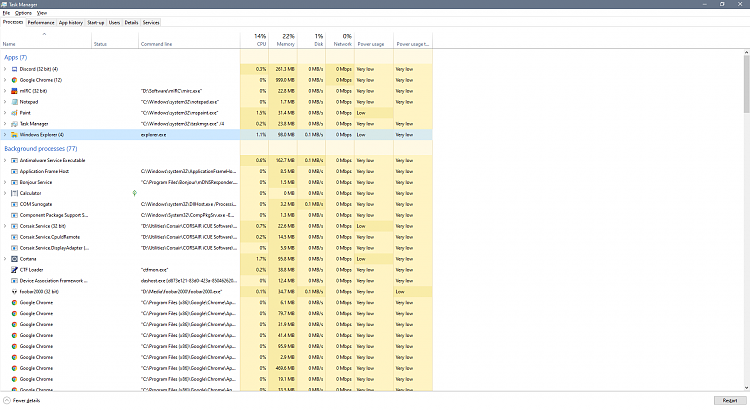Screen dimensions: 750x410
Task: Click the Bonjour Service icon
Action: click(x=14, y=182)
